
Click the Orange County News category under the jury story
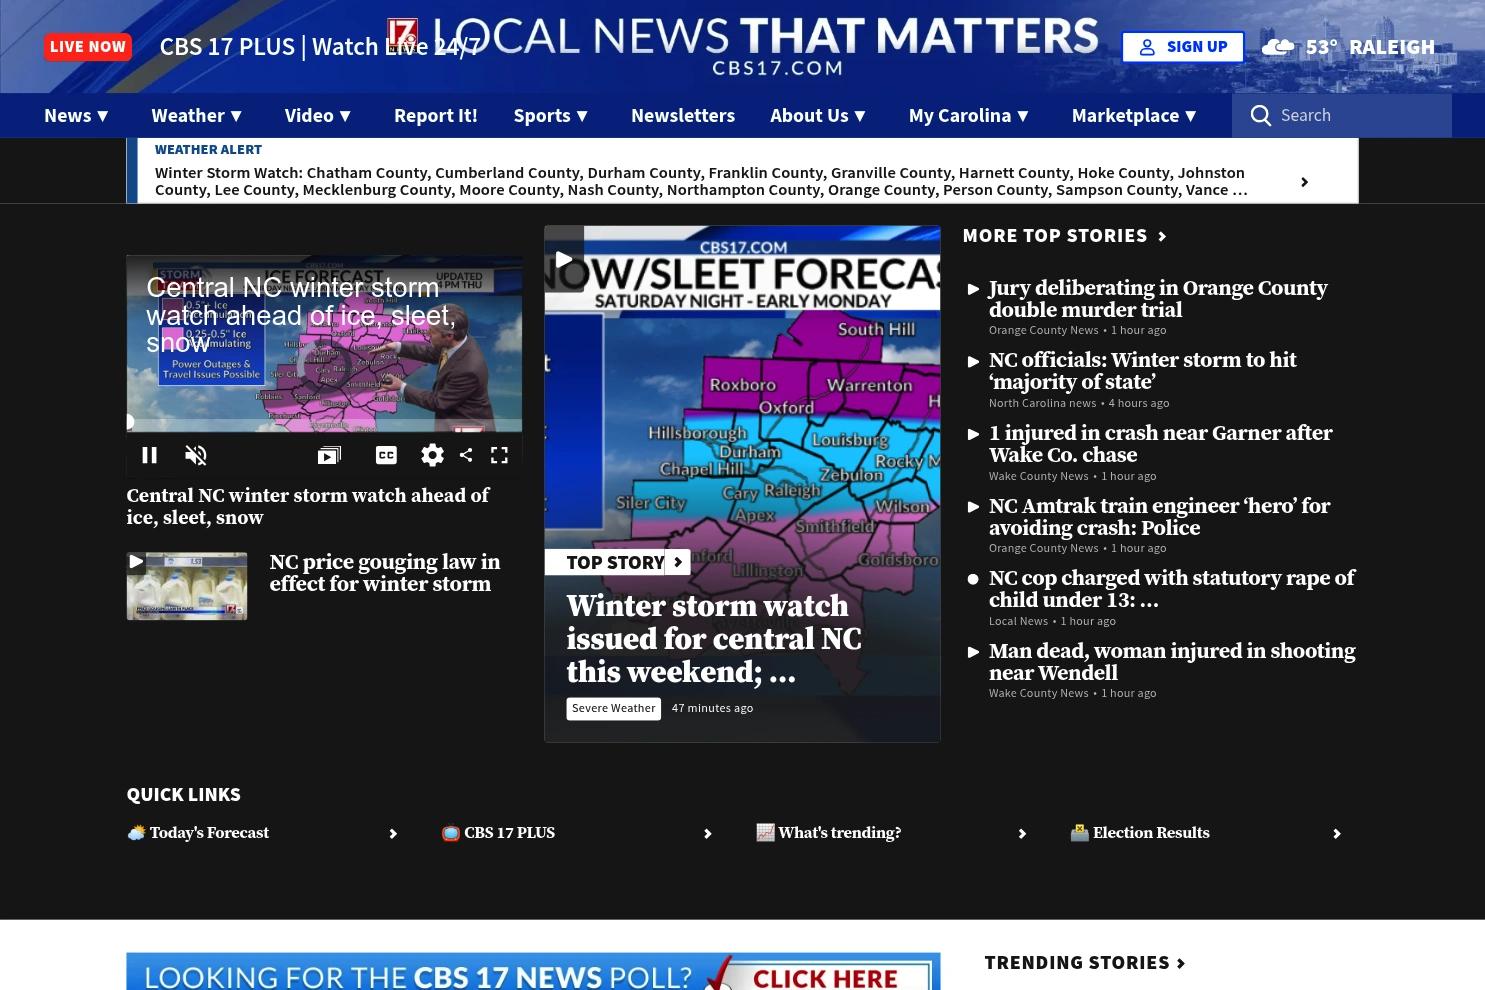[1043, 330]
